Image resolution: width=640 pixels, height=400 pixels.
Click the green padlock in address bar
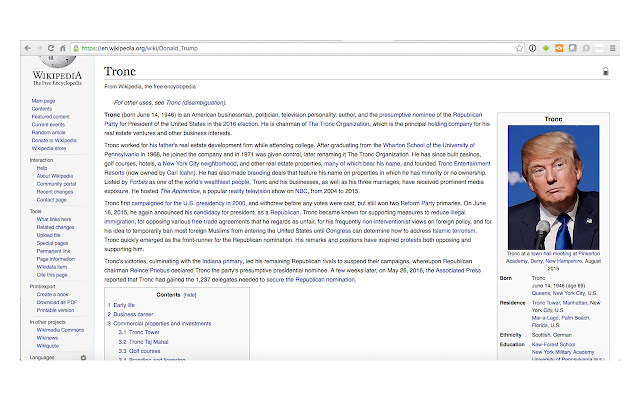pos(76,48)
